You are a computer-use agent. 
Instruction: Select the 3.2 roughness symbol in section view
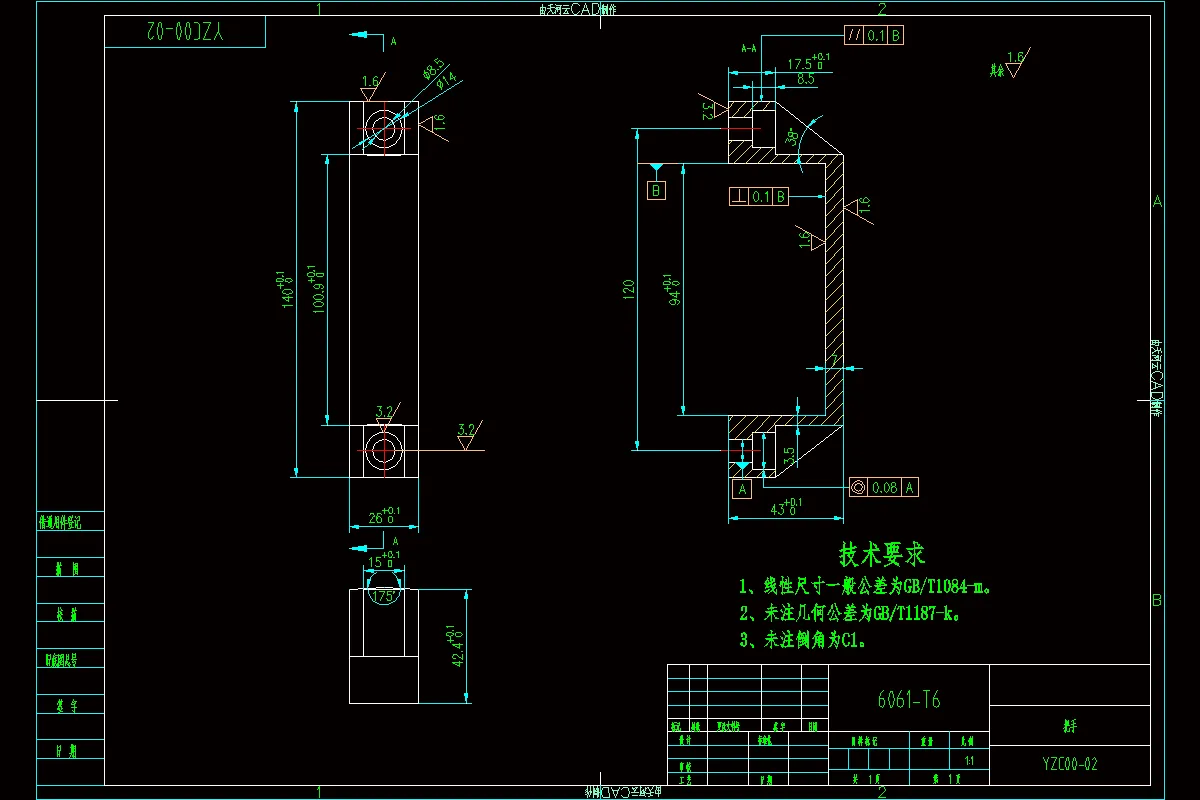click(712, 109)
